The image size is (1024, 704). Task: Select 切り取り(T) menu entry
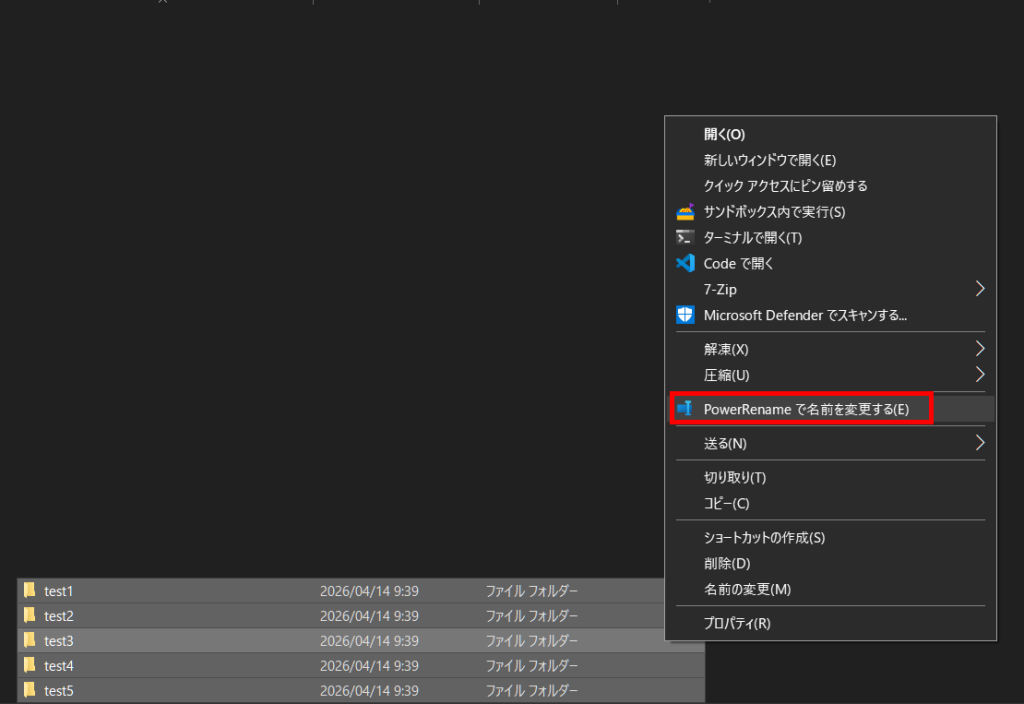click(734, 478)
